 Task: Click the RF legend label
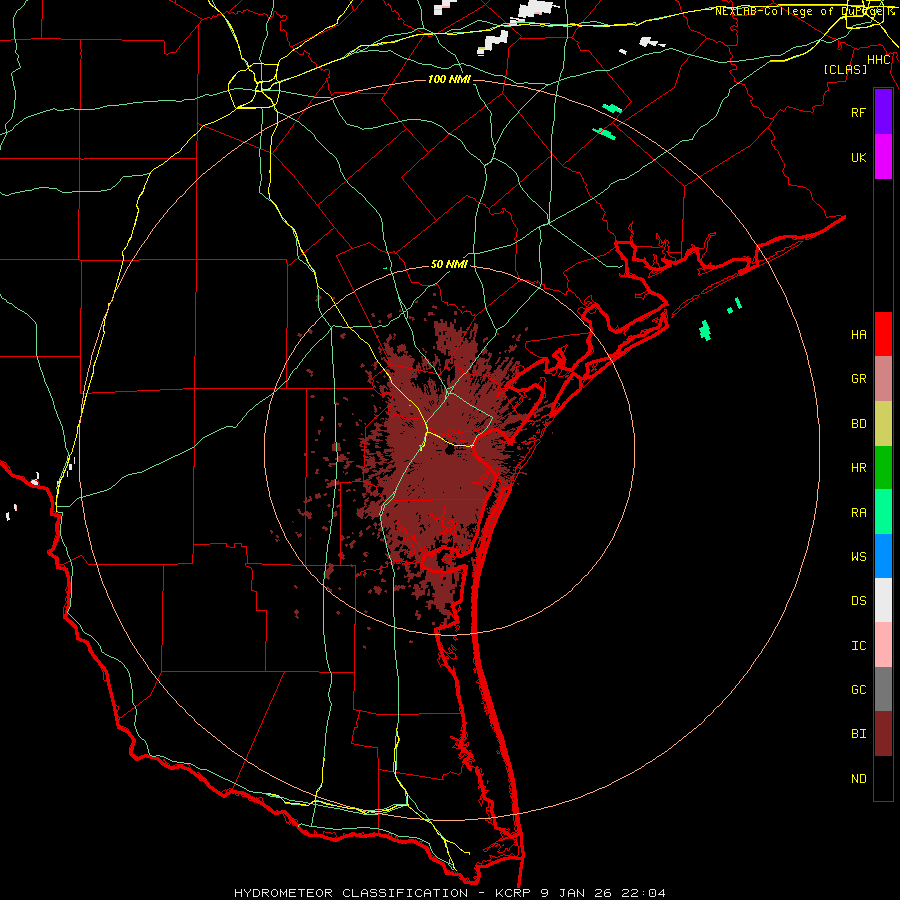pyautogui.click(x=858, y=112)
